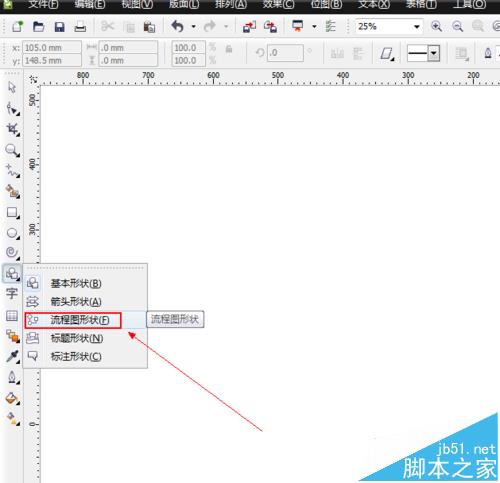Open the 文件(F) menu
Image resolution: width=500 pixels, height=483 pixels.
(43, 4)
